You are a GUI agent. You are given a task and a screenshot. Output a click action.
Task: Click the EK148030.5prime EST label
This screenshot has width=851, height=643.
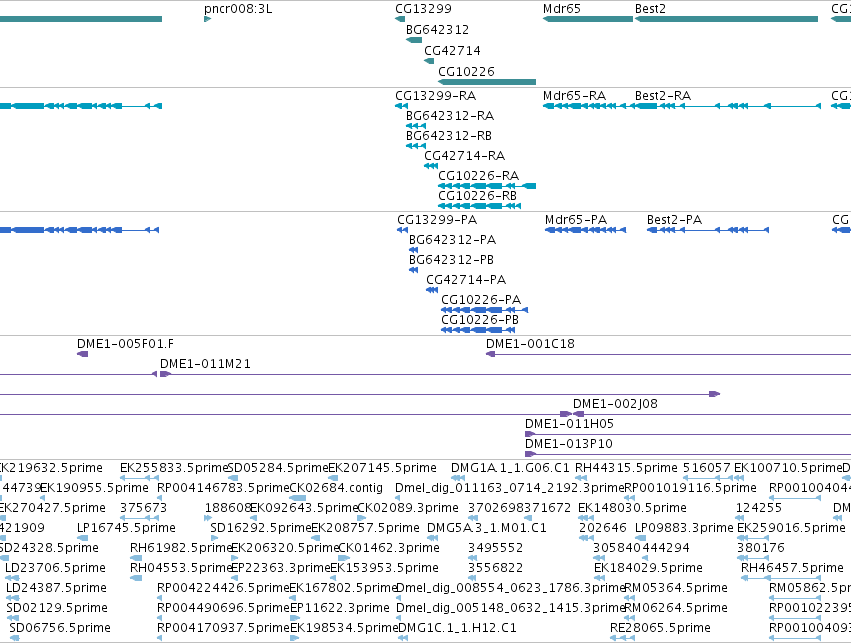coord(632,508)
